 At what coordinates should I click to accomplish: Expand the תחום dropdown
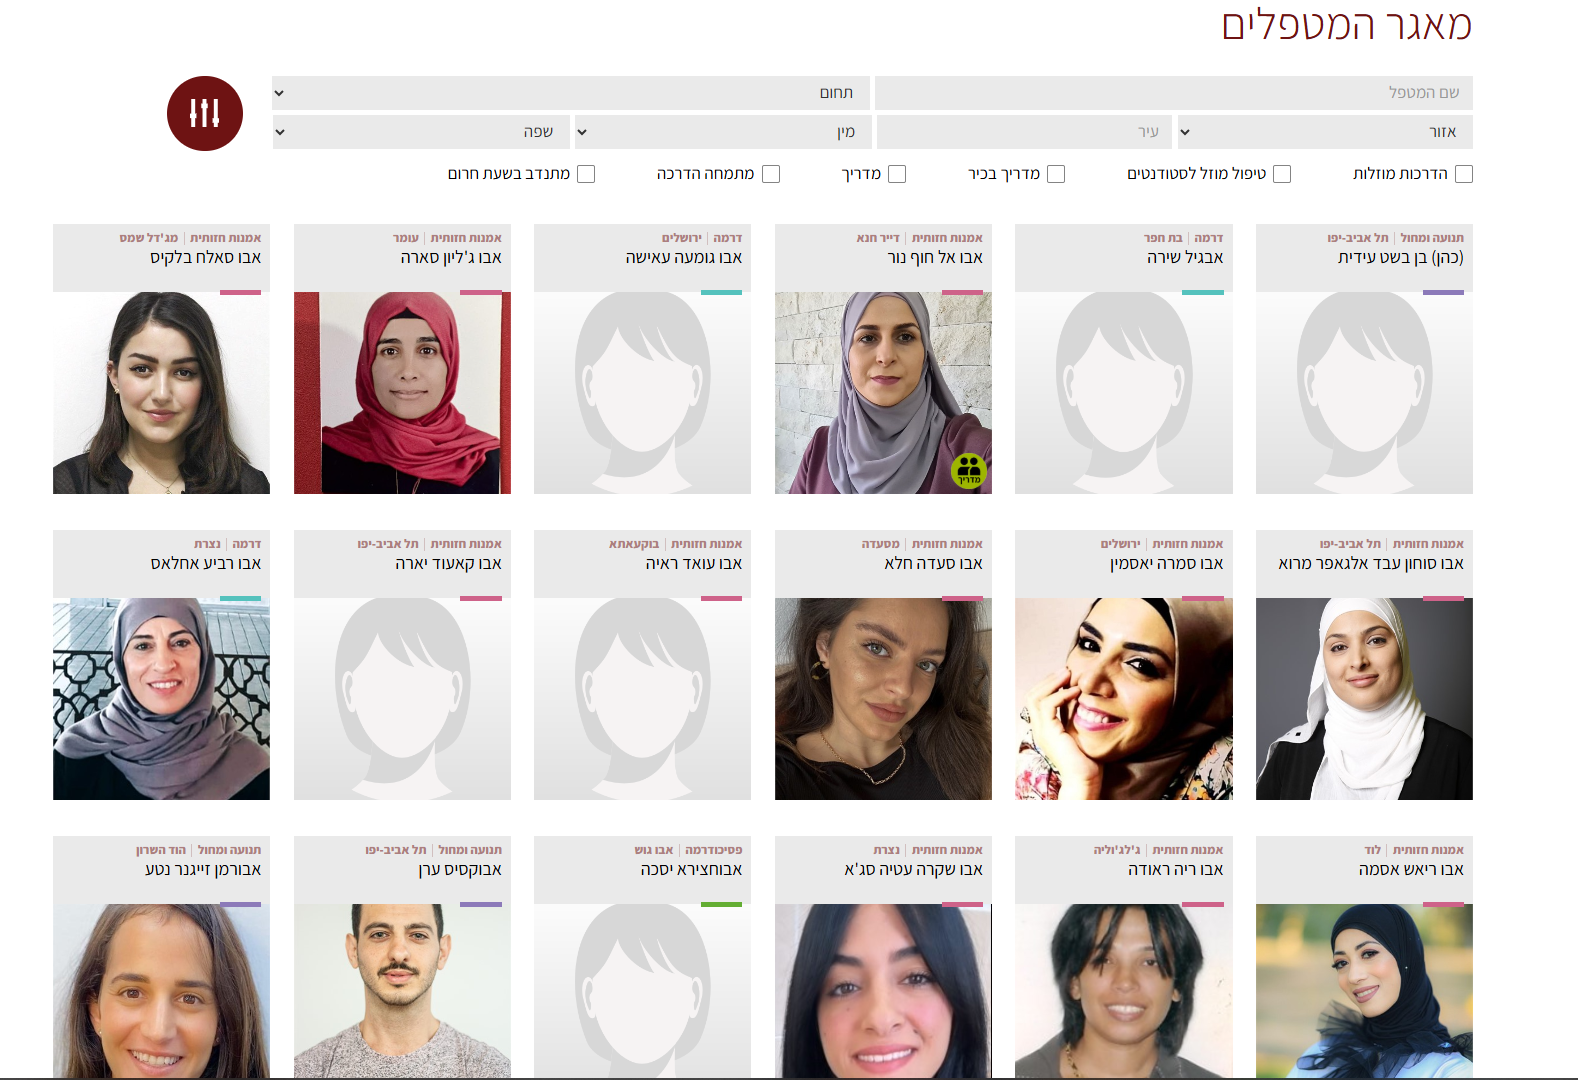point(570,93)
